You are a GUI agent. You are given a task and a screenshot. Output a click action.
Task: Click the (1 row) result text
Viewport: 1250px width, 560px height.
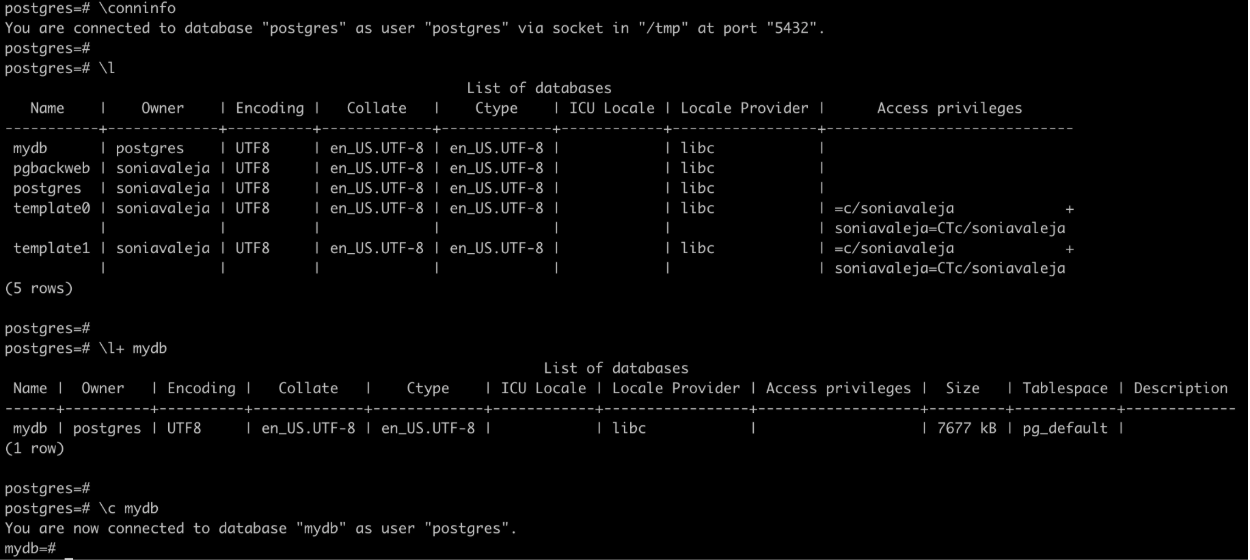click(34, 448)
